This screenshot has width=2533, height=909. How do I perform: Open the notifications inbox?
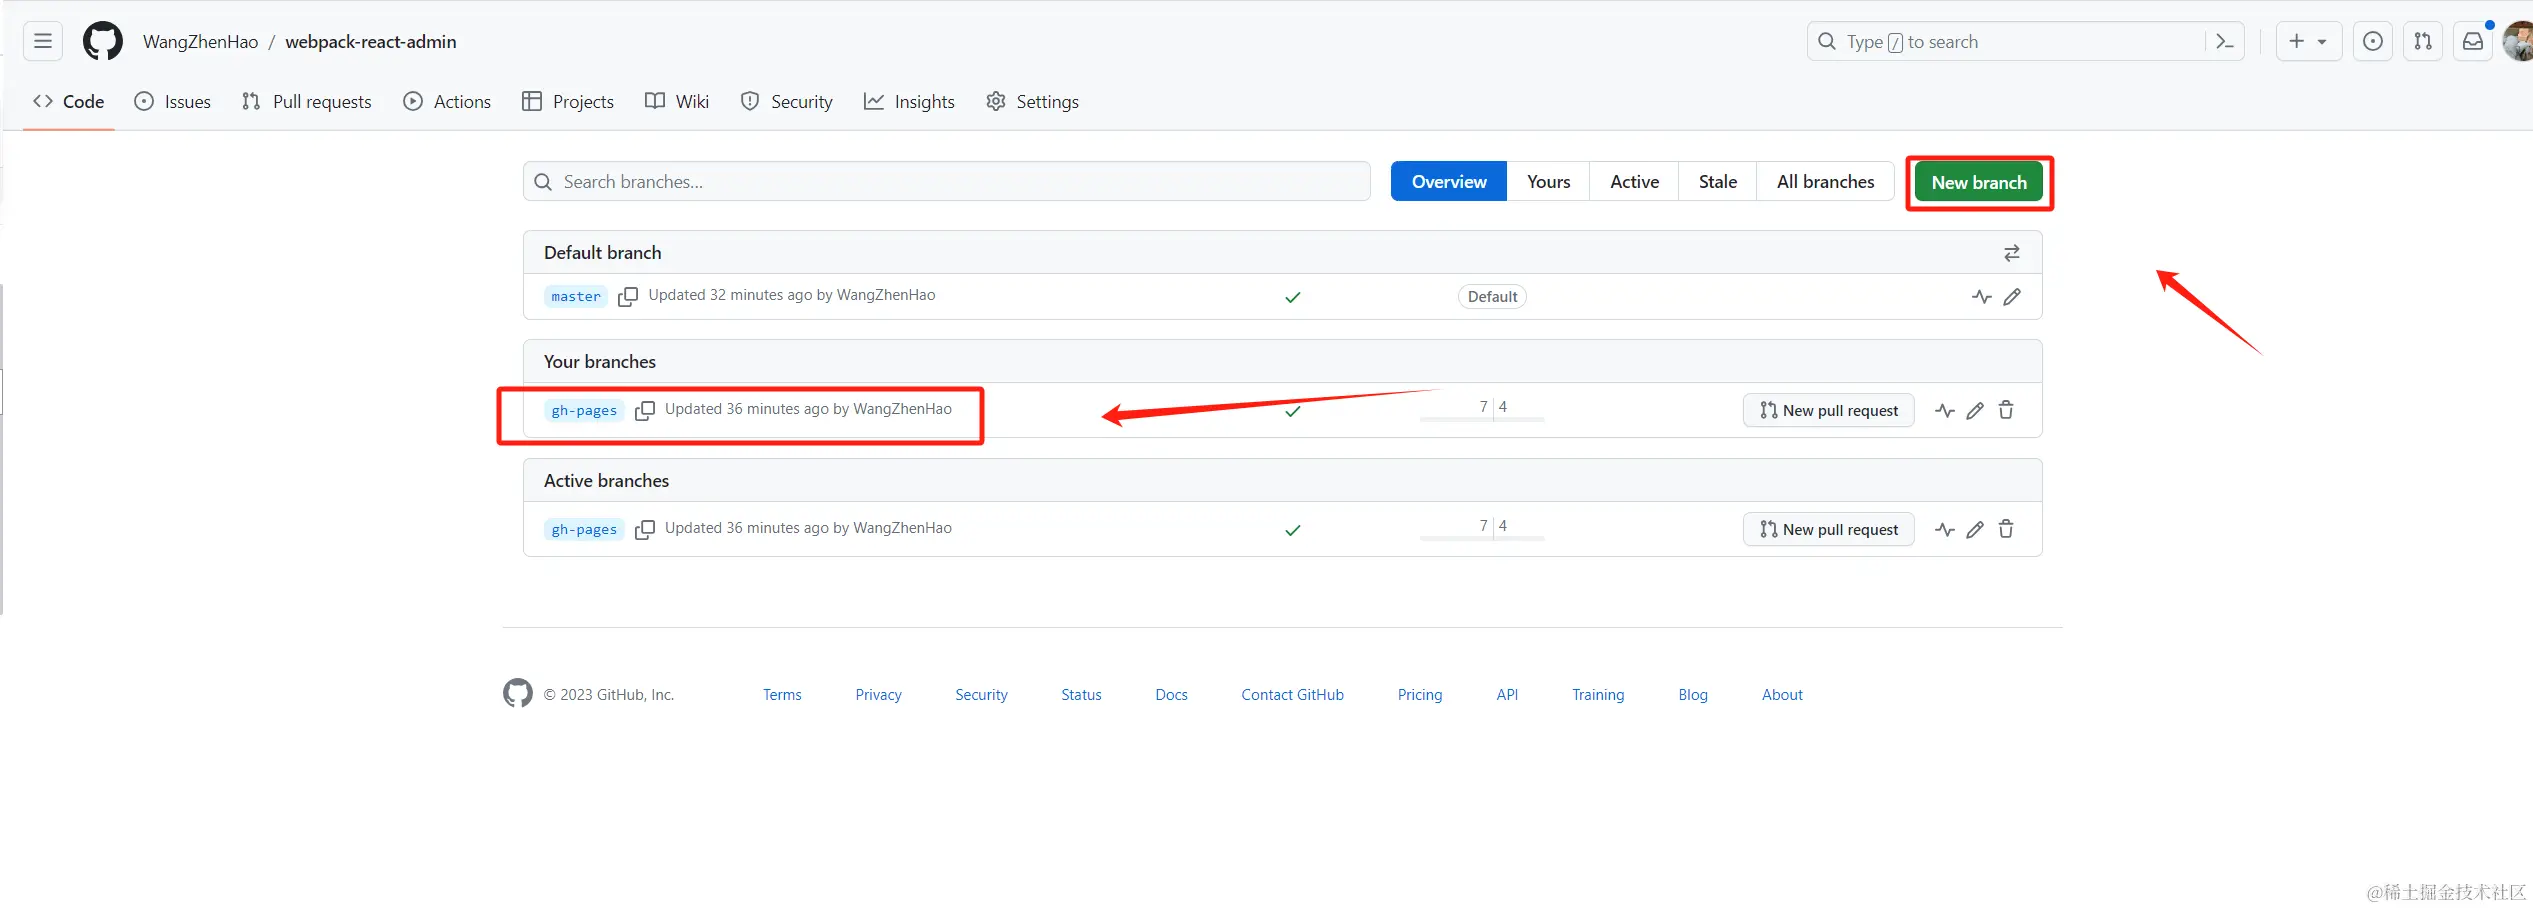coord(2473,41)
